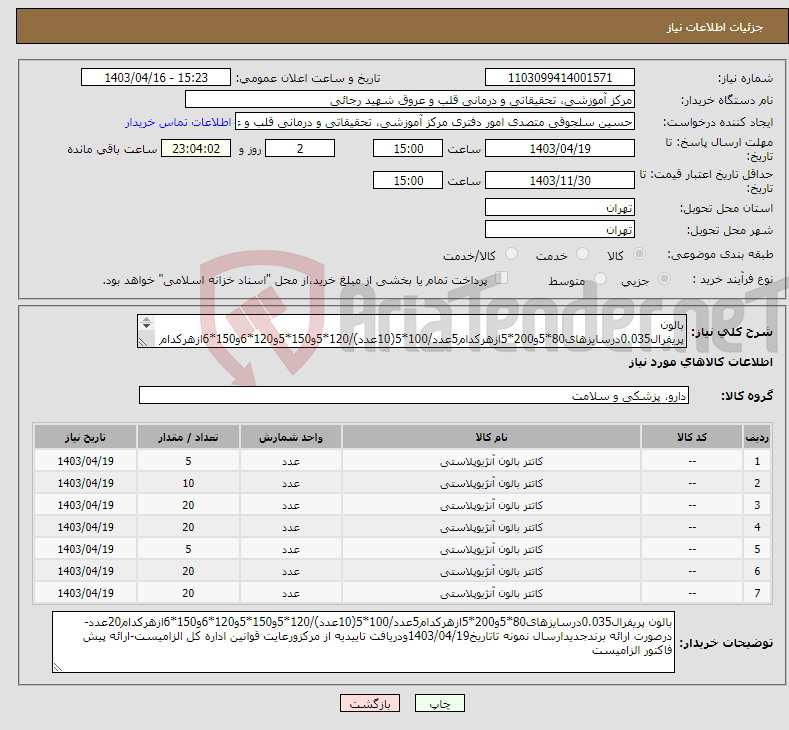Viewport: 789px width, 730px height.
Task: Click the اطلاعات کالاهای مورد نیاز section title
Action: coord(700,362)
